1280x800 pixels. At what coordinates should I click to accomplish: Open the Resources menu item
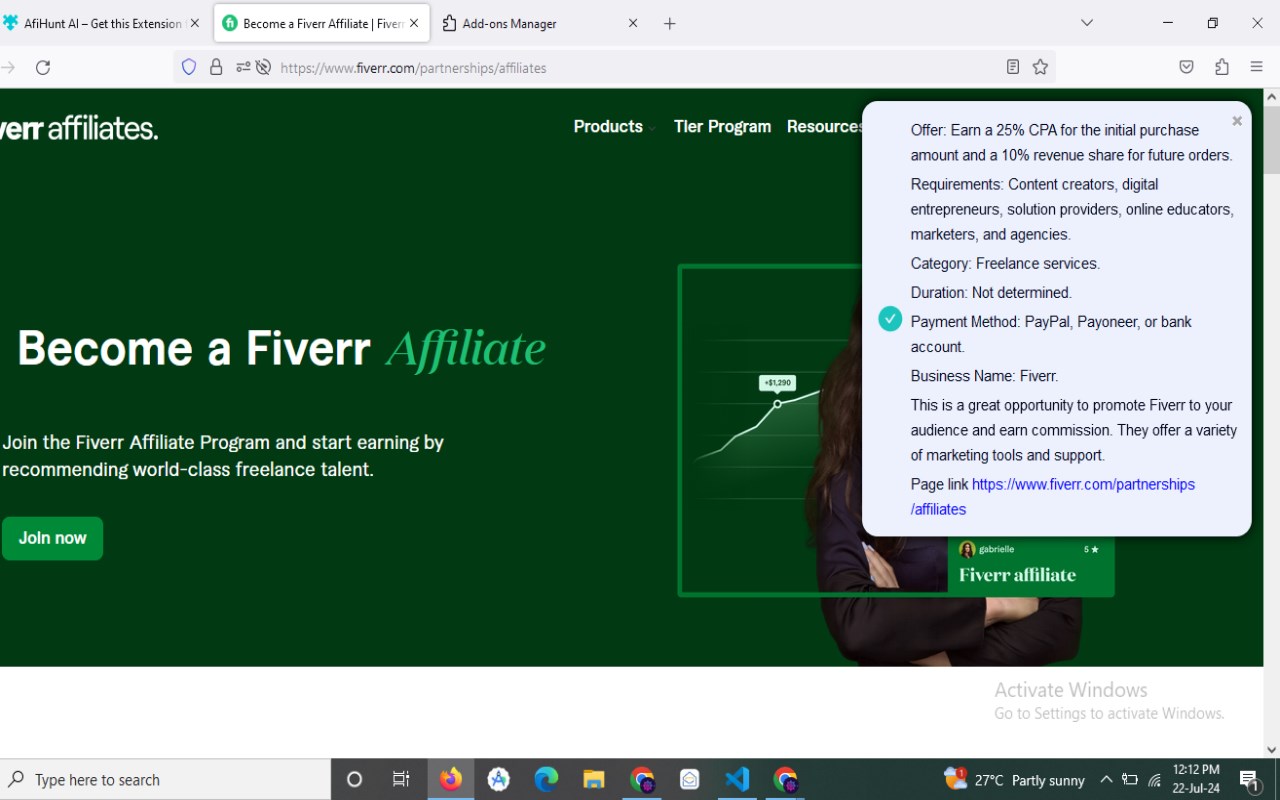pyautogui.click(x=825, y=126)
